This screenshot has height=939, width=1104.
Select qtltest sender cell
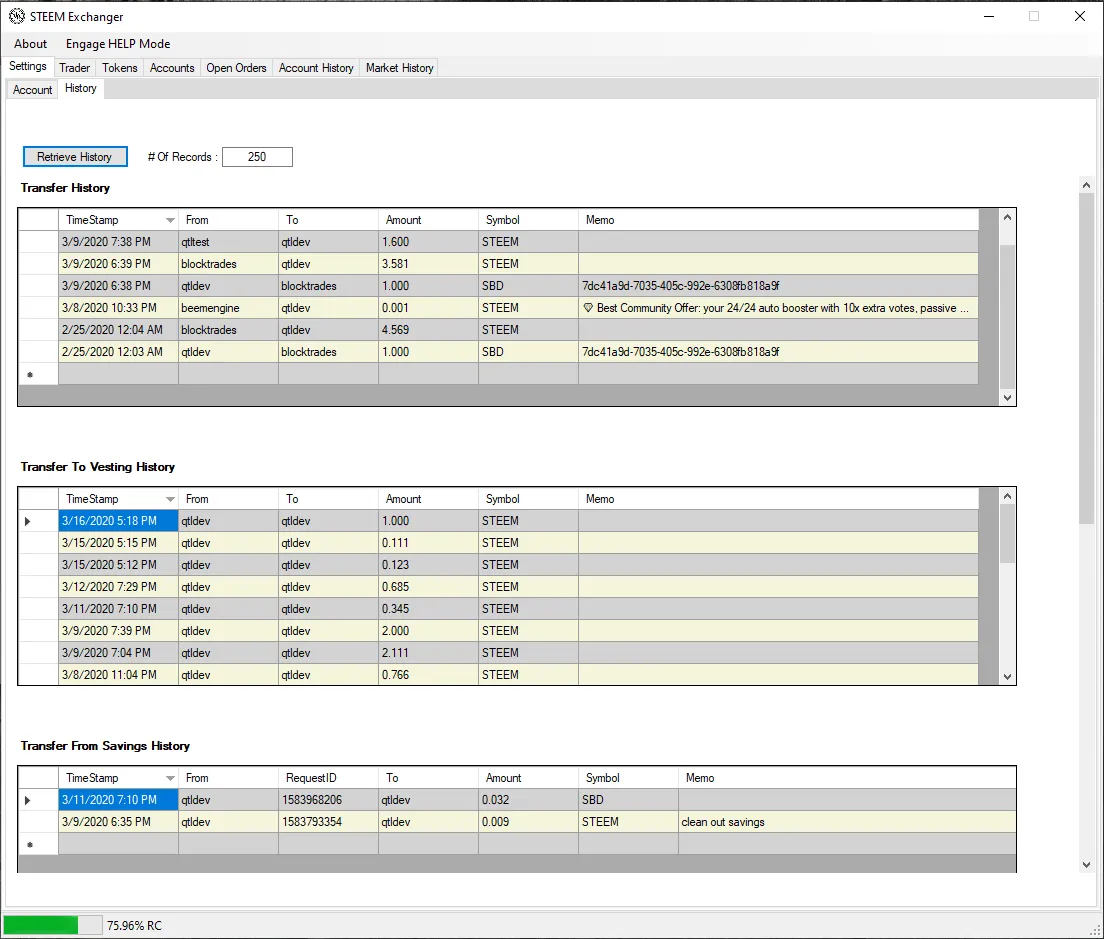coord(228,241)
